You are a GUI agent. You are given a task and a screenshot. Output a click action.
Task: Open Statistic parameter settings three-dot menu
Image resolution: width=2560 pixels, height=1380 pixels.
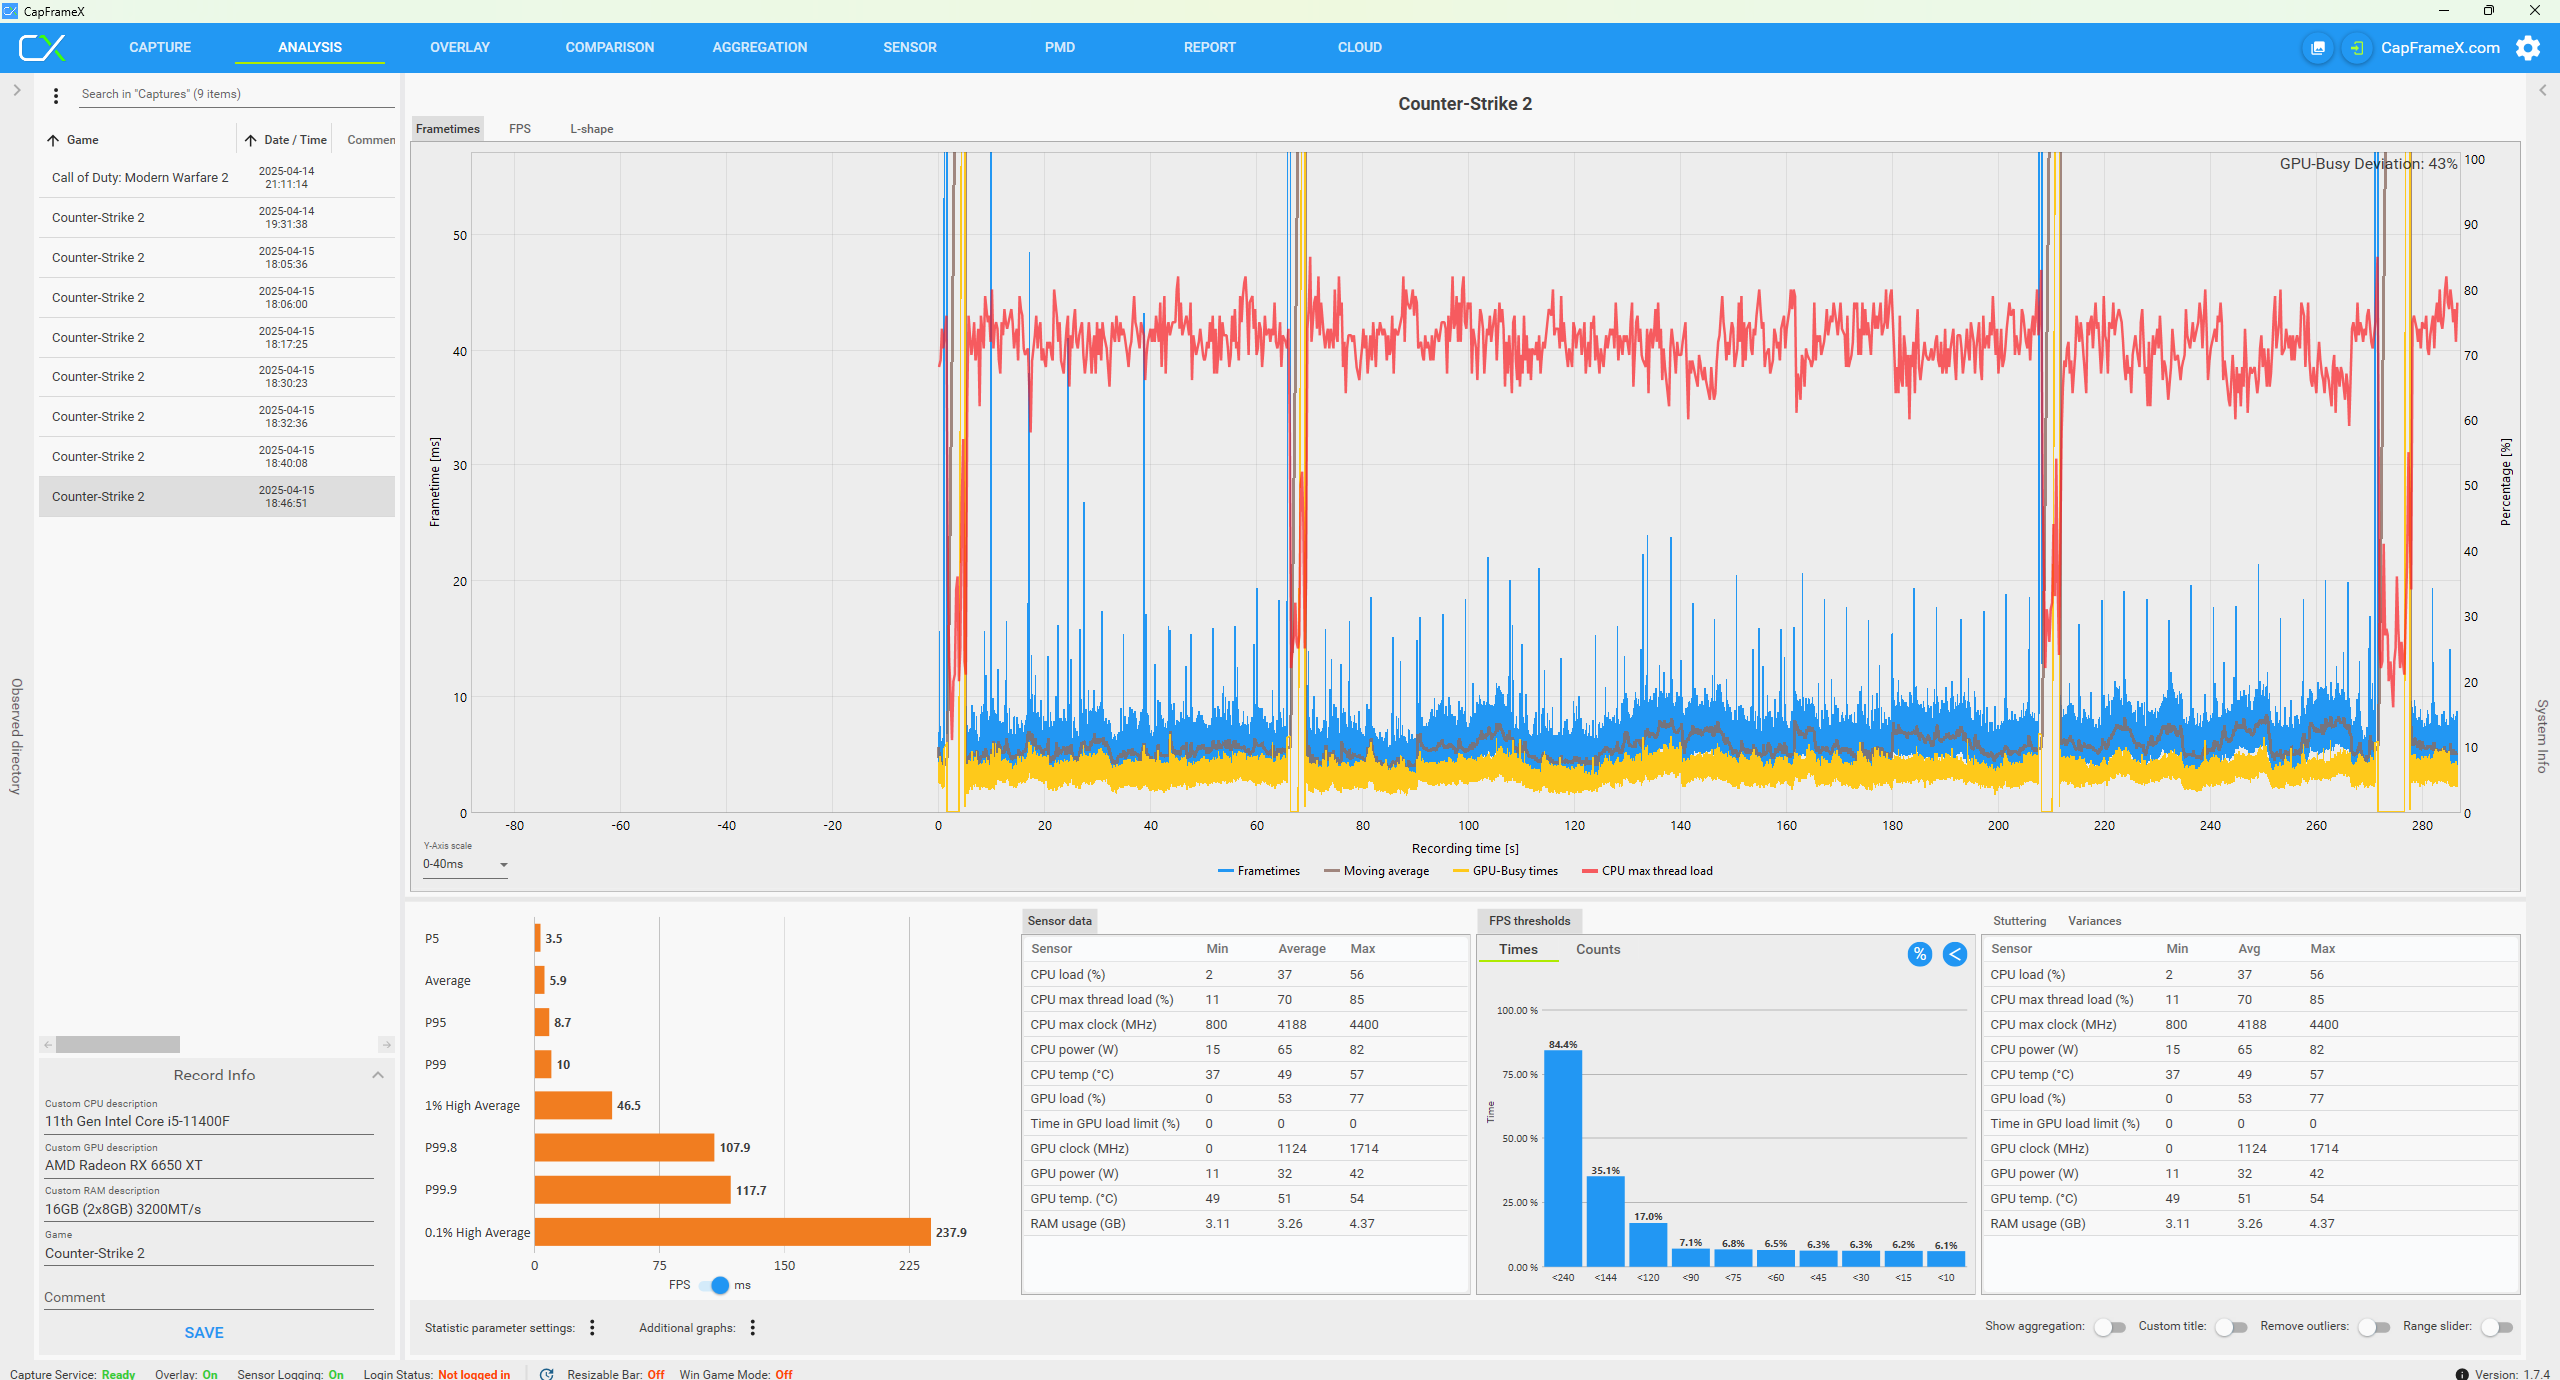(592, 1327)
